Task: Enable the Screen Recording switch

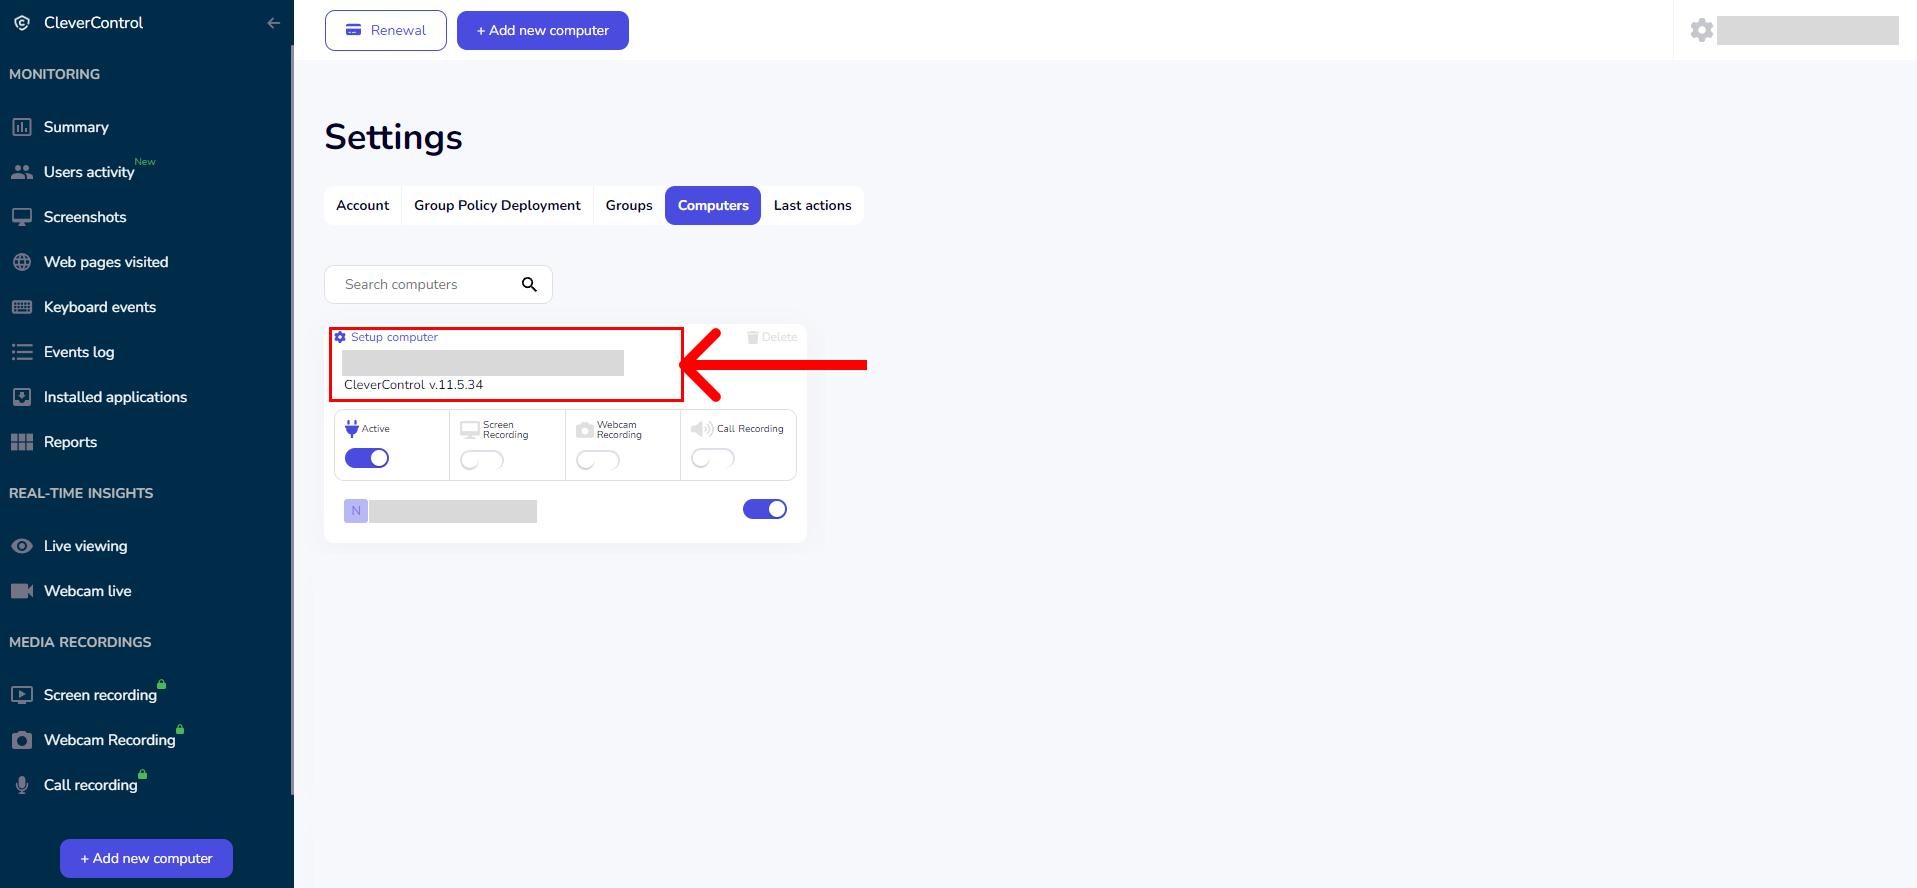Action: (x=482, y=460)
